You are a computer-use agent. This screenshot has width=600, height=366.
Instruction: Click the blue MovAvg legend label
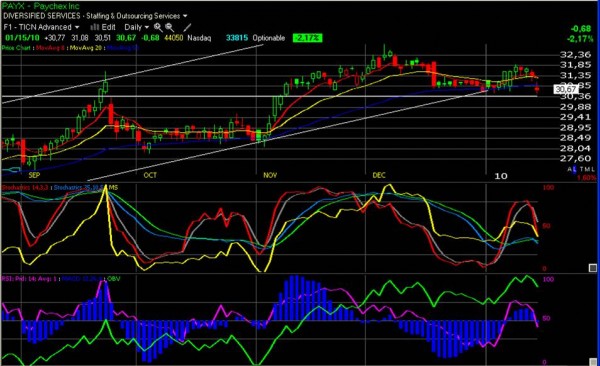[x=122, y=48]
